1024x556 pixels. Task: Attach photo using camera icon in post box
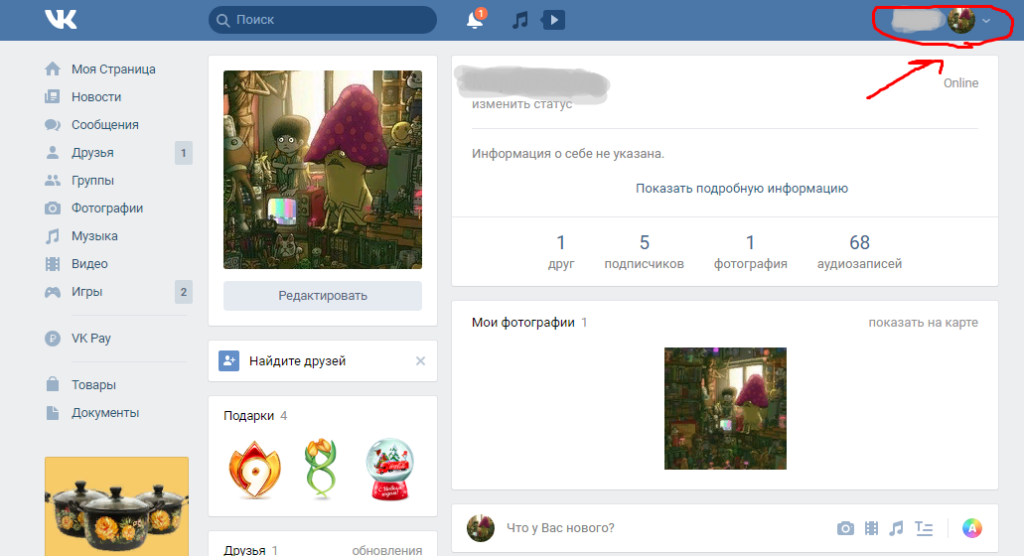click(845, 528)
